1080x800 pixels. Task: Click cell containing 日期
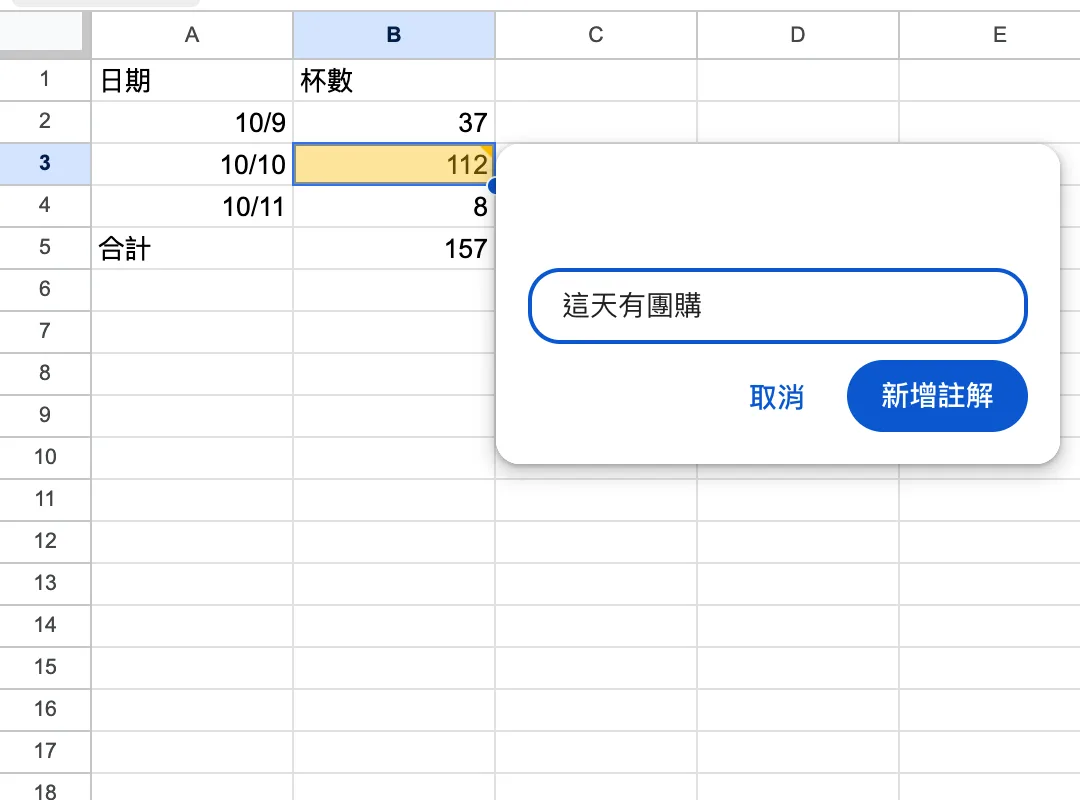point(191,80)
